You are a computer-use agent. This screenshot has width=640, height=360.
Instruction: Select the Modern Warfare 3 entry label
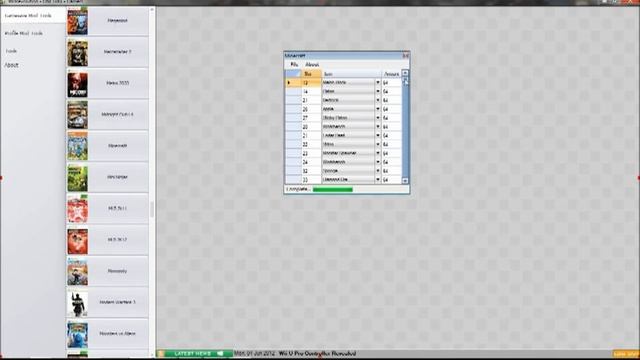(117, 302)
